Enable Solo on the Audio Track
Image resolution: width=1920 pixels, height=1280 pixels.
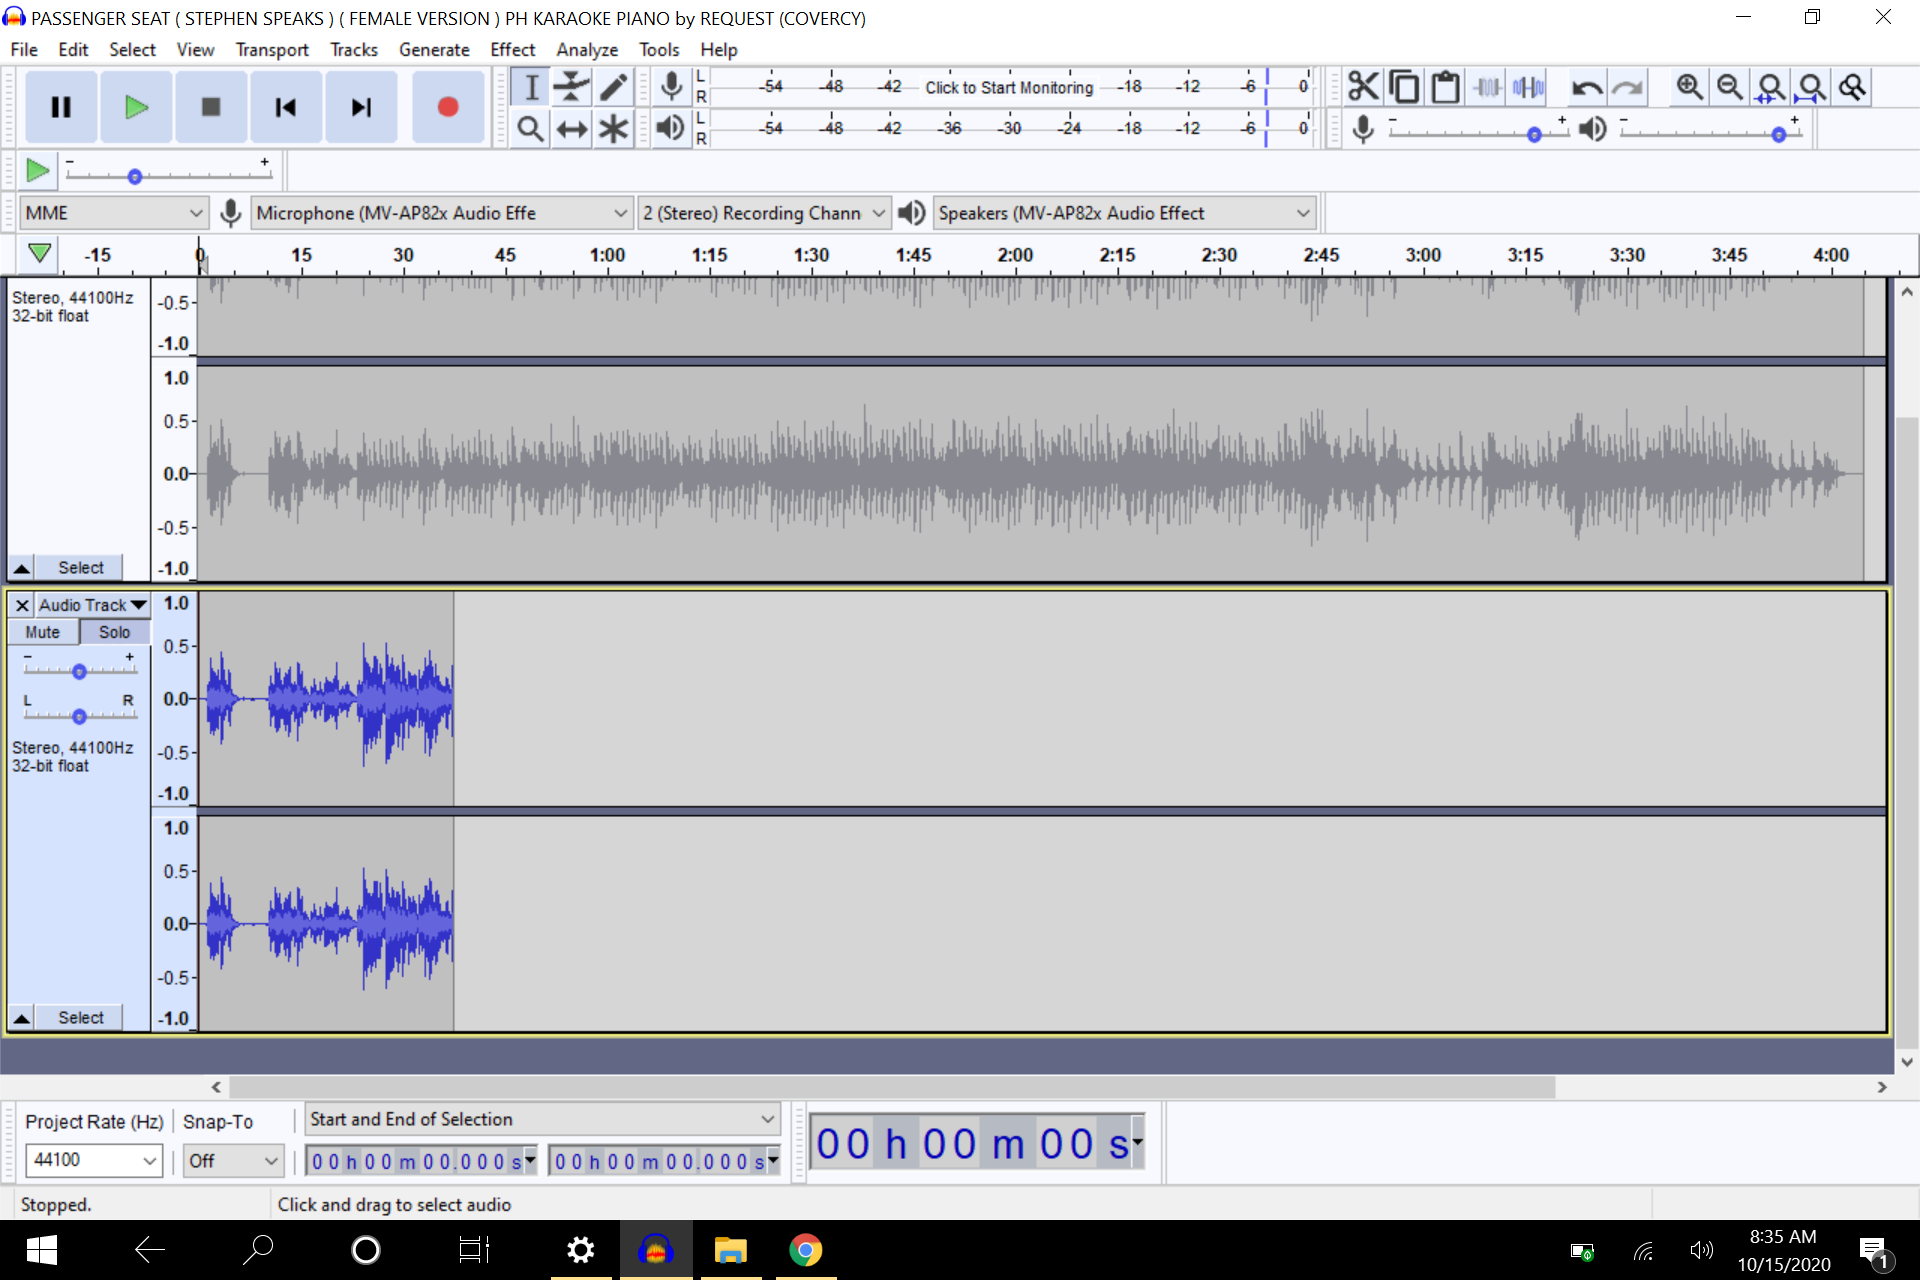114,631
